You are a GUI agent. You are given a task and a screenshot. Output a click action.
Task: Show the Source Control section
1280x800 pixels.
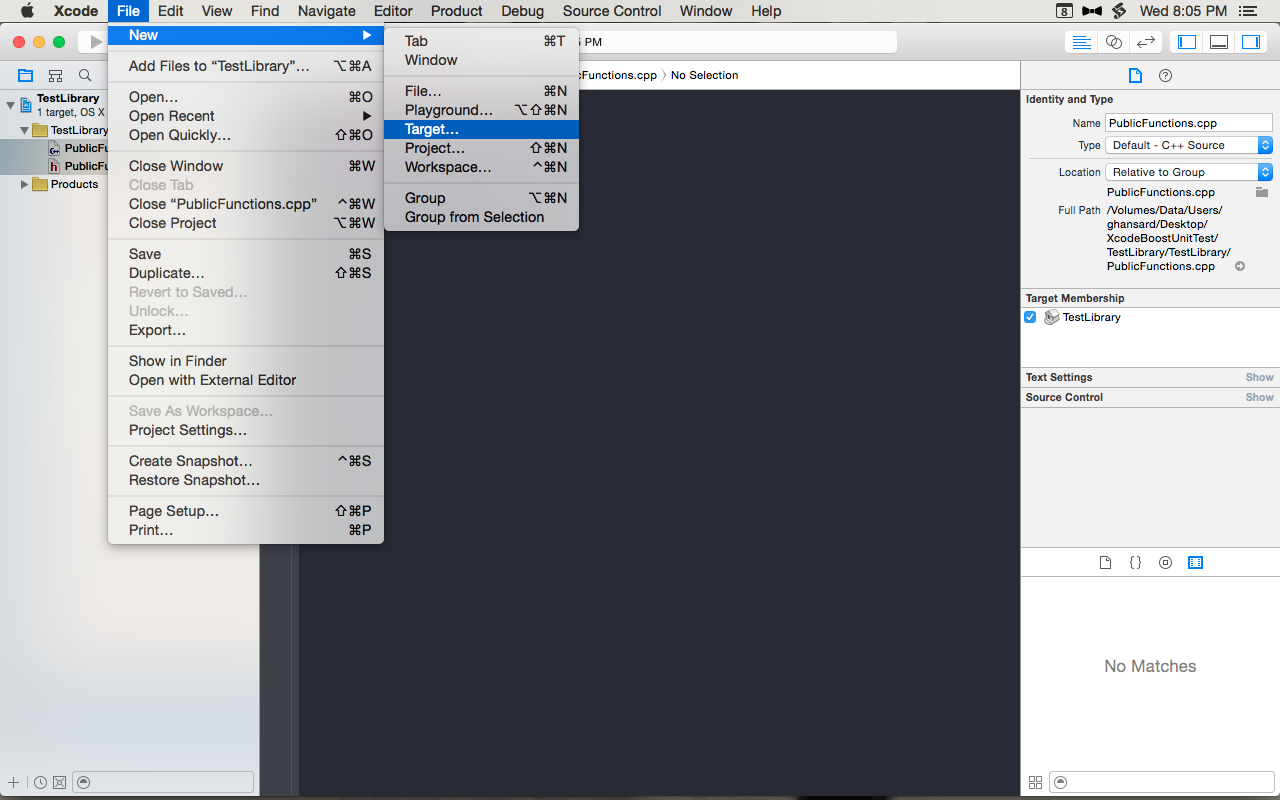(x=1259, y=397)
